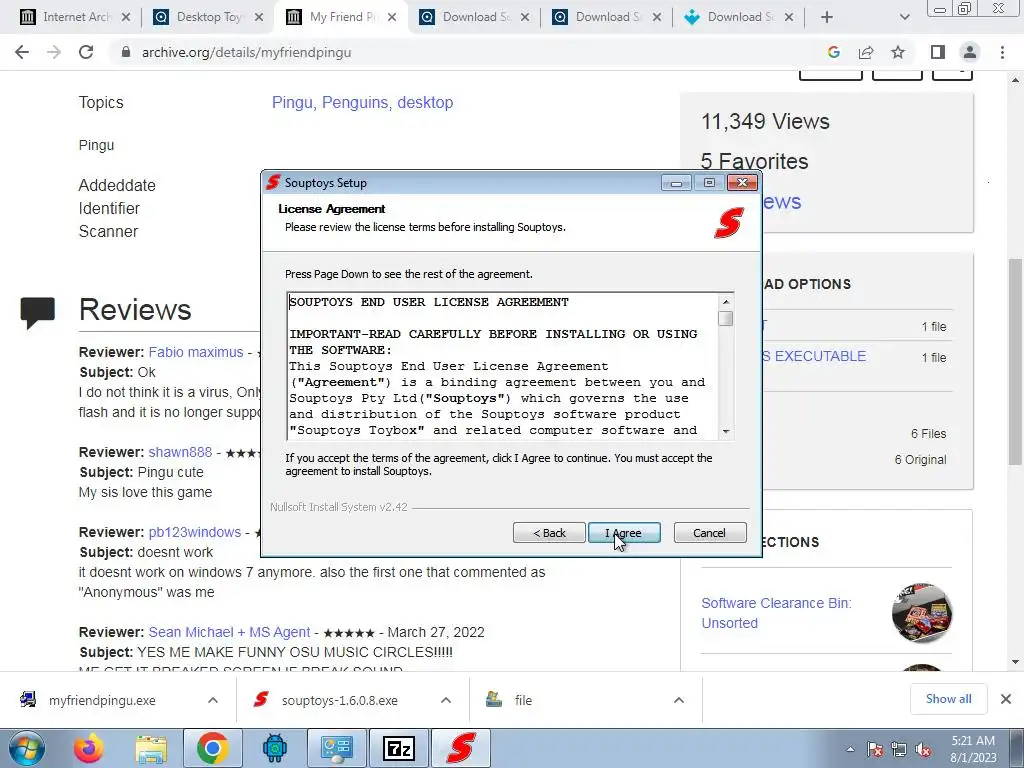Viewport: 1024px width, 768px height.
Task: Switch to the Desktop Toys tab
Action: [x=209, y=17]
